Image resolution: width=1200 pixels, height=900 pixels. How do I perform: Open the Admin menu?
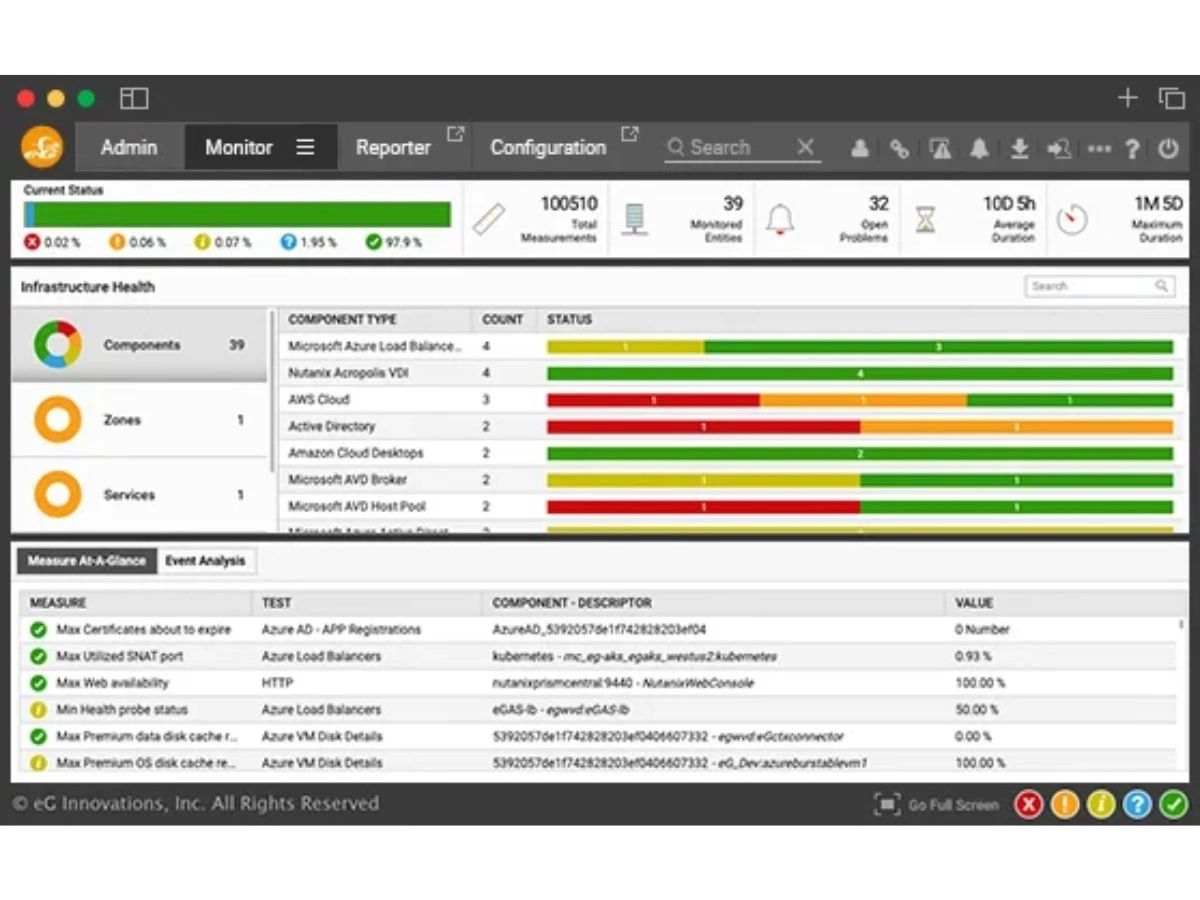tap(129, 147)
